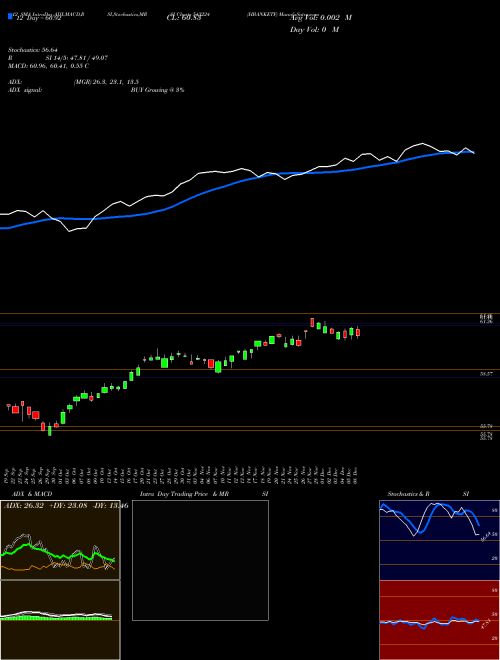The image size is (500, 660).
Task: Open the MACD histogram chart thumbnail
Action: [60, 620]
